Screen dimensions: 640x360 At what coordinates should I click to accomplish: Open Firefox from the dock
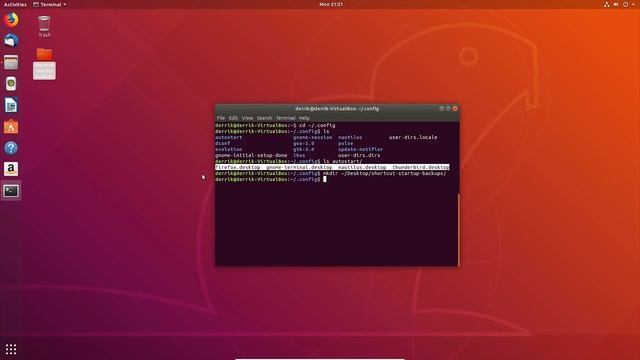click(11, 20)
